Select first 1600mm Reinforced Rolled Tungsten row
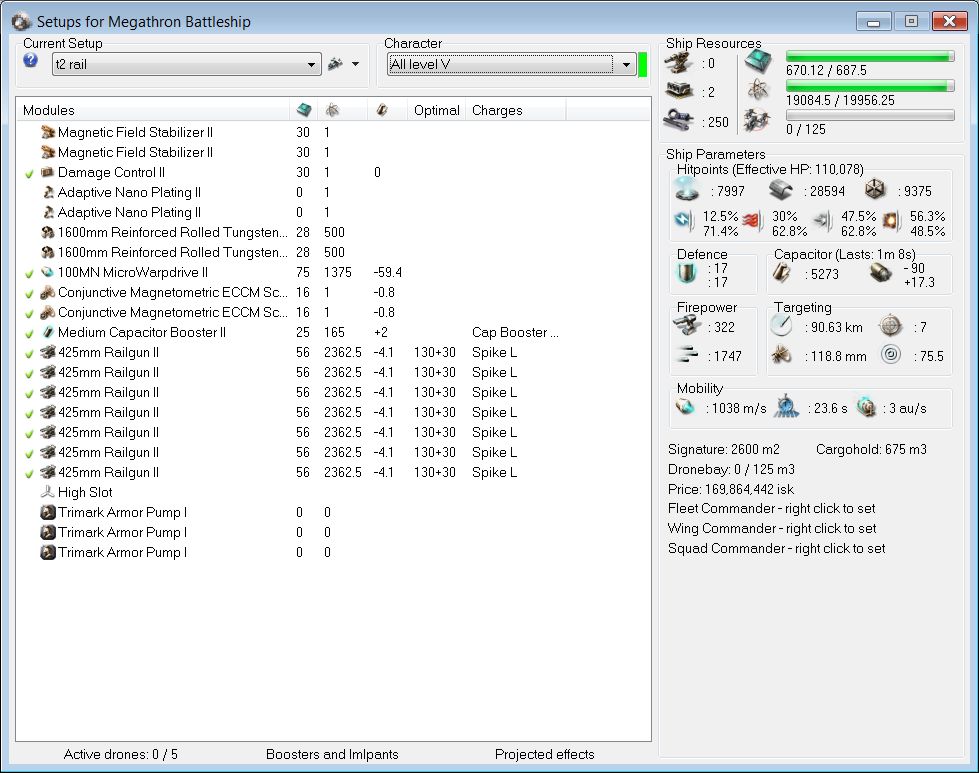979x773 pixels. (333, 232)
